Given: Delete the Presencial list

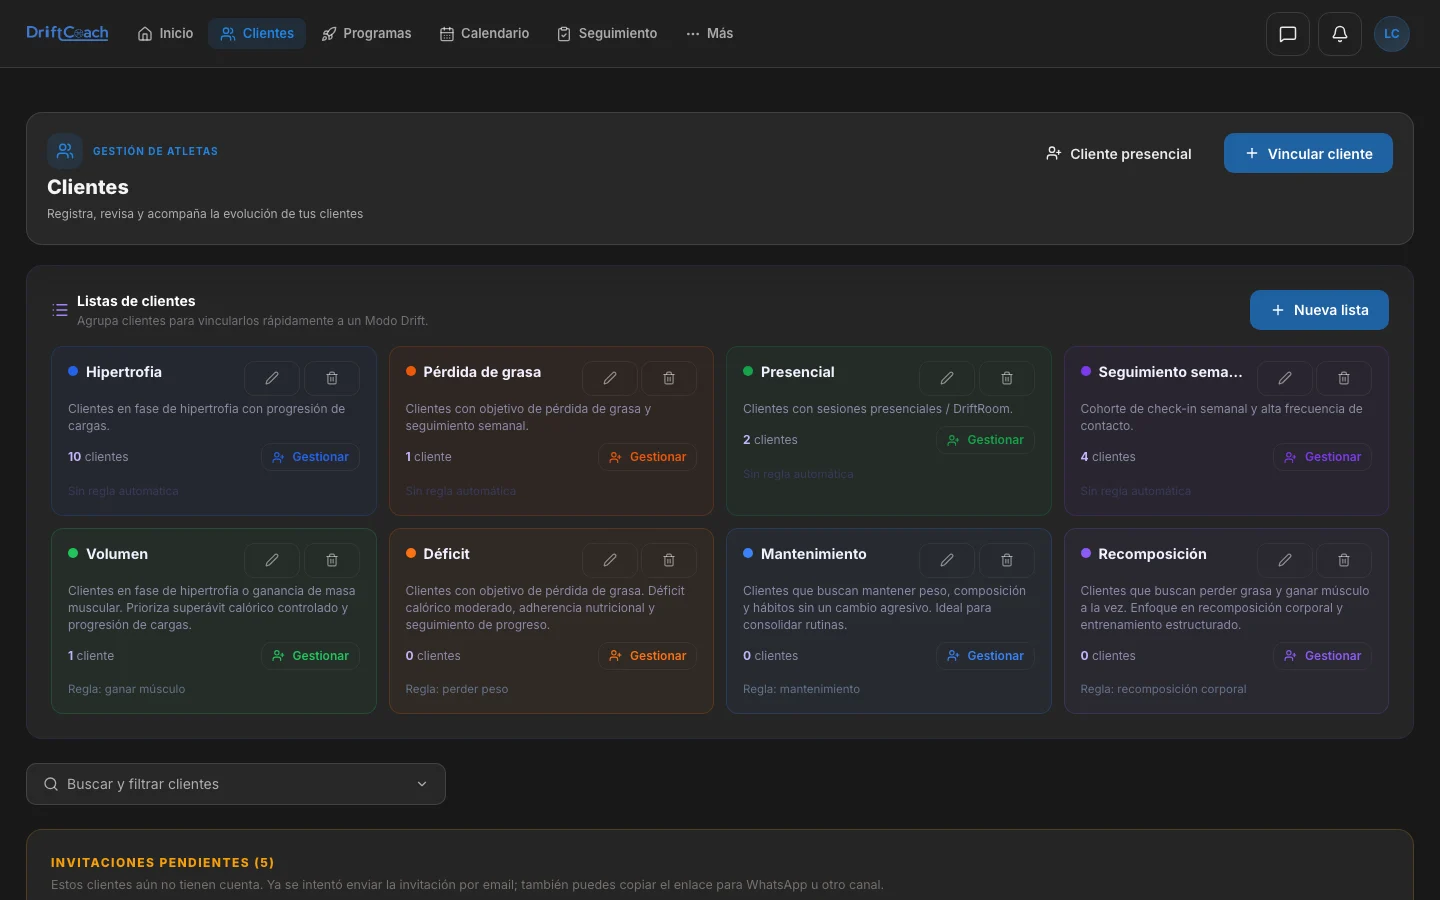Looking at the screenshot, I should coord(1007,378).
